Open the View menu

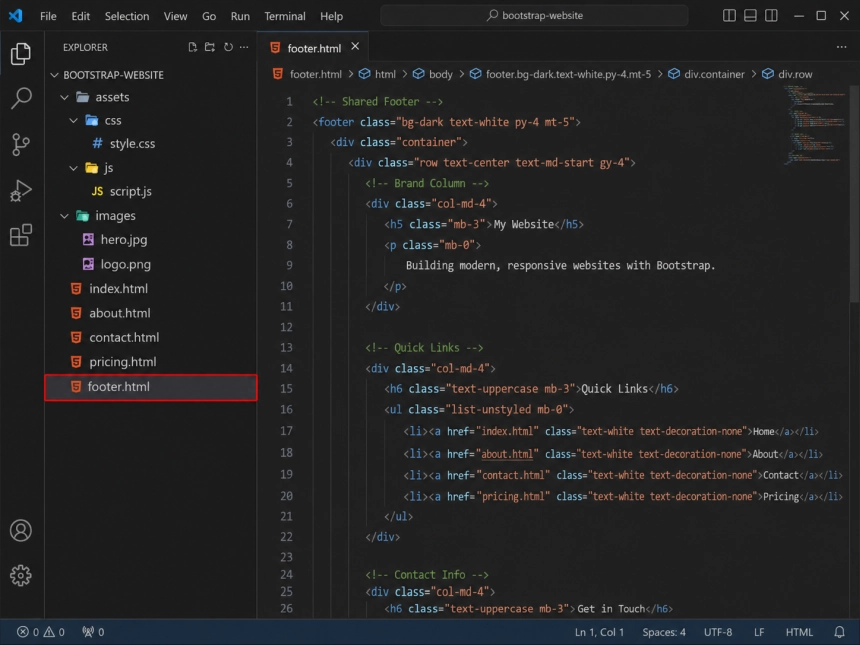(176, 16)
